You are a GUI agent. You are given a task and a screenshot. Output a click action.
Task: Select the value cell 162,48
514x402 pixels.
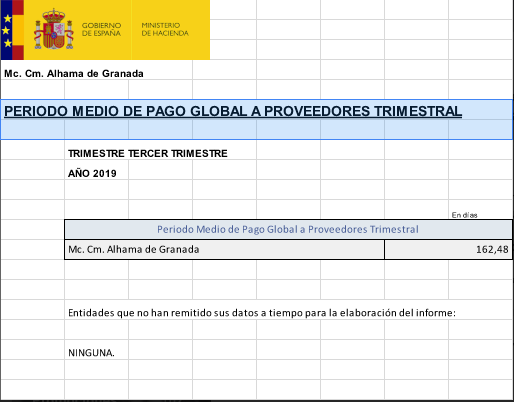pyautogui.click(x=448, y=249)
